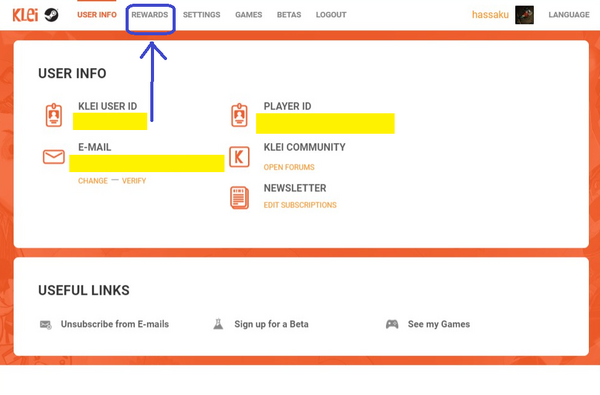Open the Settings tab
Viewport: 600px width, 395px height.
[202, 15]
